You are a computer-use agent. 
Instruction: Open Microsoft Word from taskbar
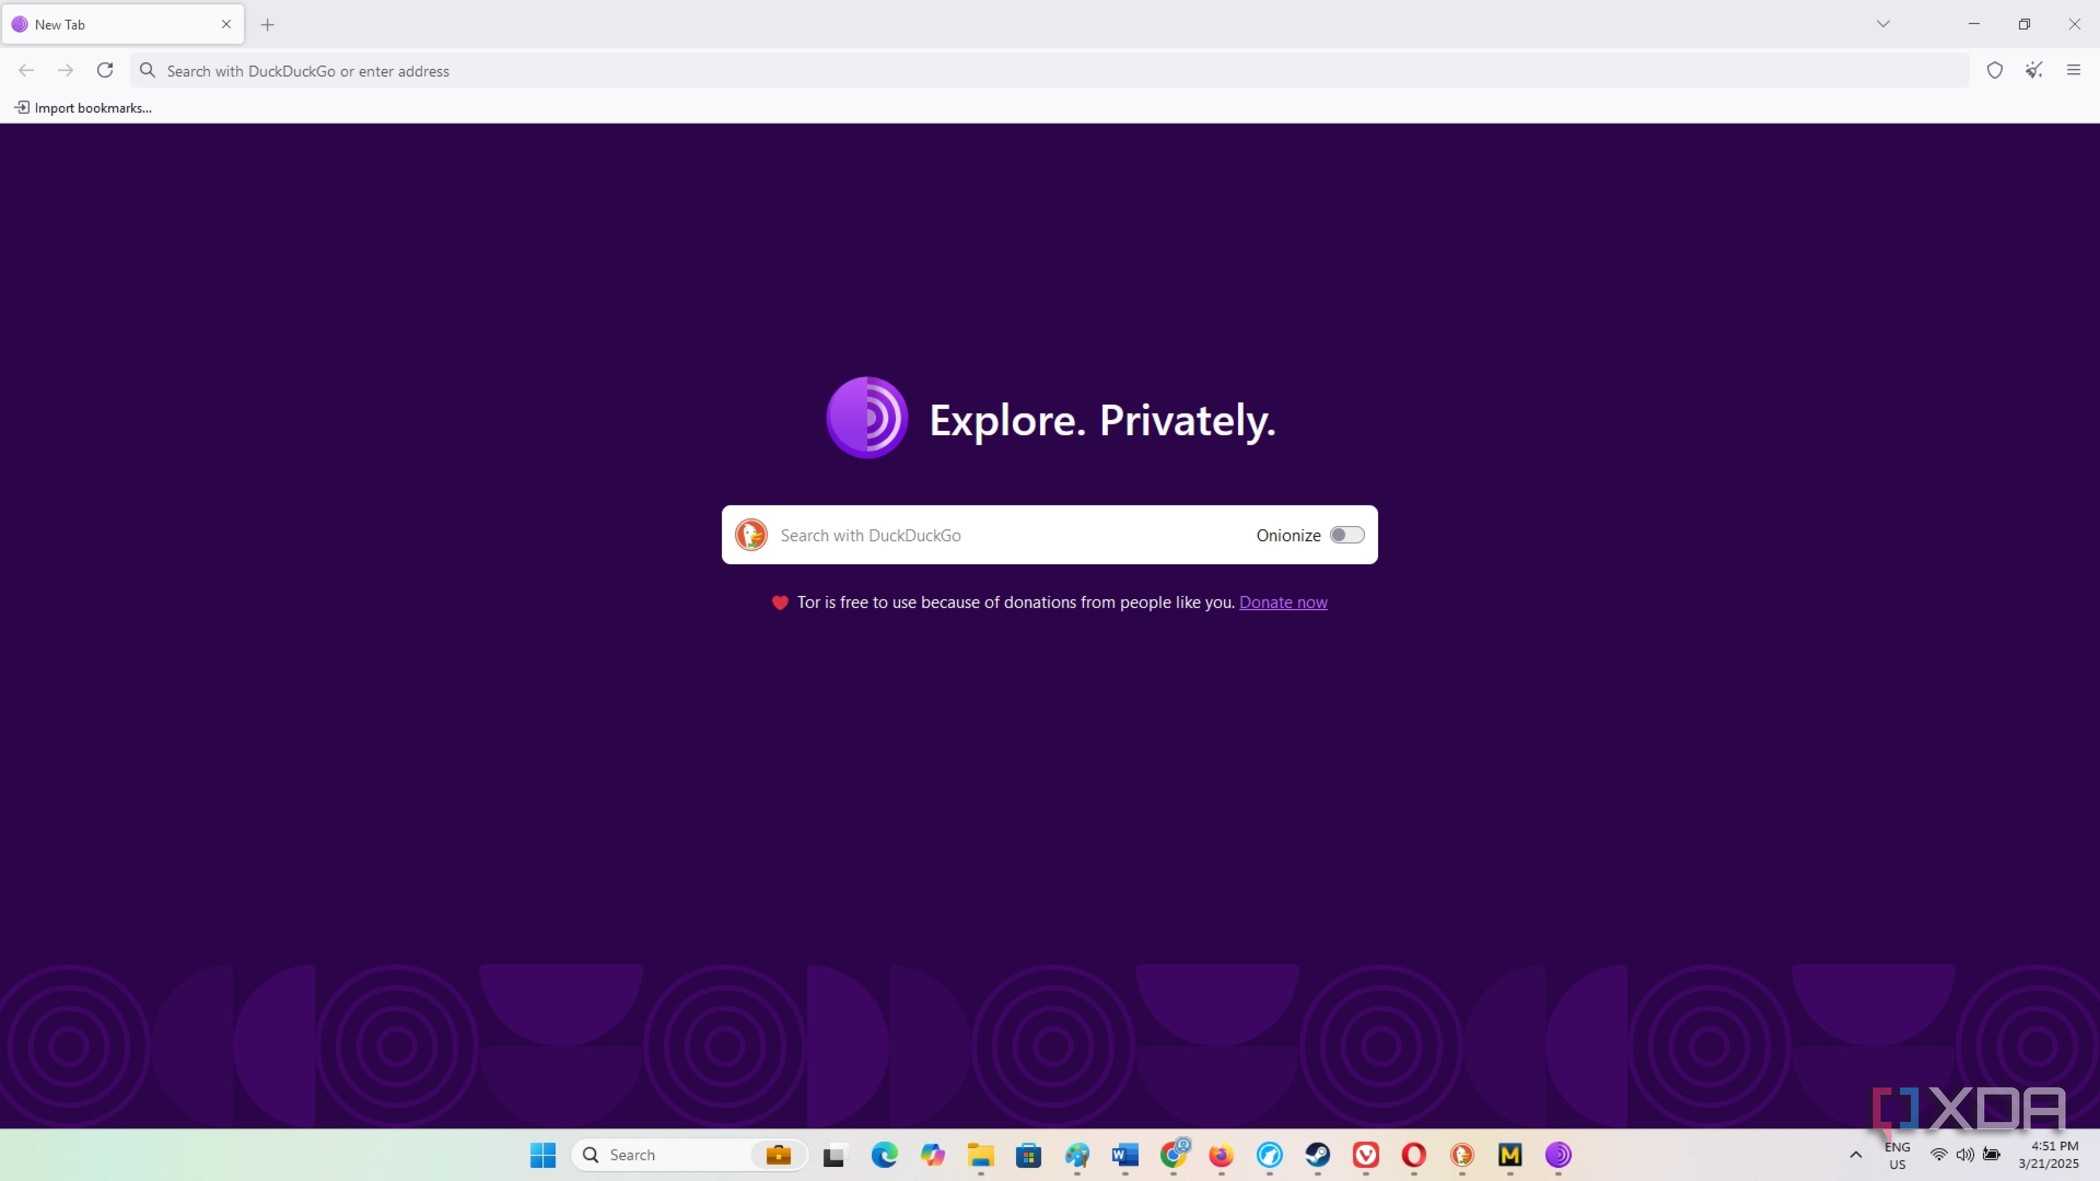pos(1125,1155)
